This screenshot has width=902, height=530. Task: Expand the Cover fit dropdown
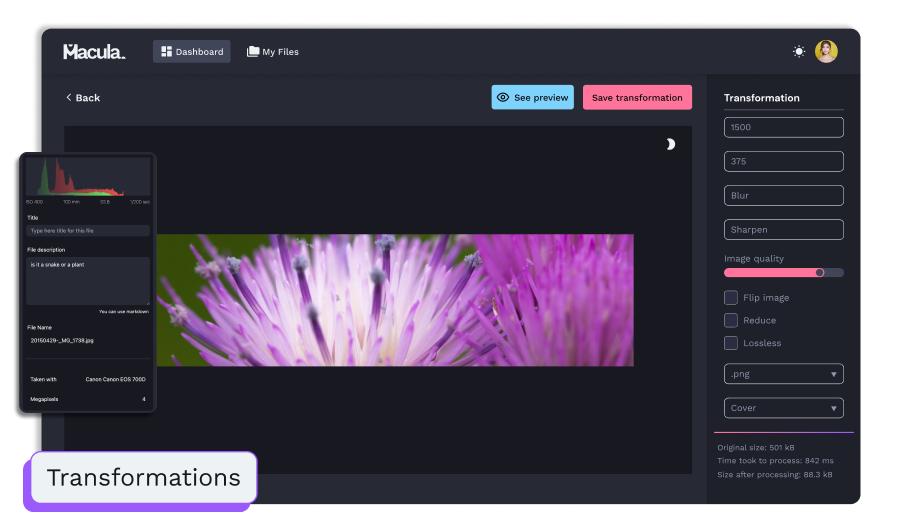coord(783,408)
